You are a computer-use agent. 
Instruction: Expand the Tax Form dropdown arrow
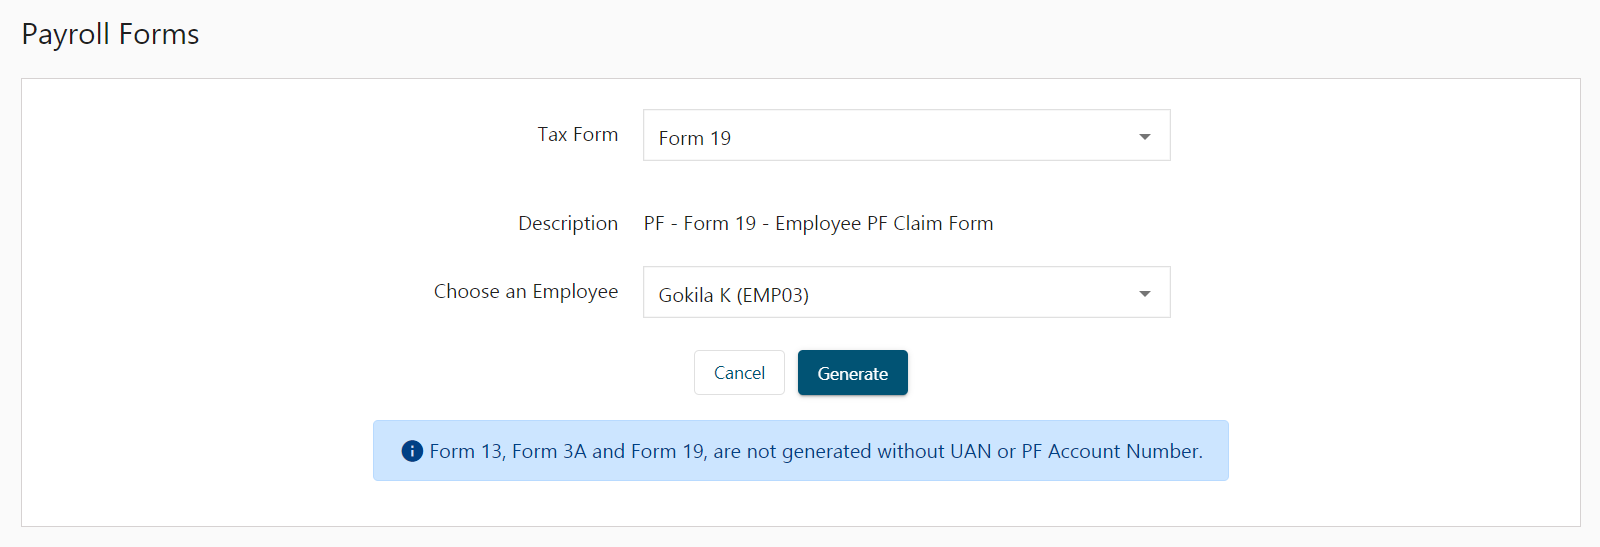[x=1145, y=136]
